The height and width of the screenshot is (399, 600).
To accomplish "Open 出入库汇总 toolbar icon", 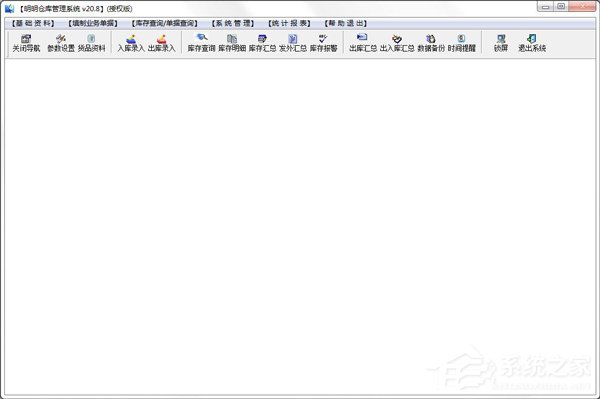I will point(397,43).
